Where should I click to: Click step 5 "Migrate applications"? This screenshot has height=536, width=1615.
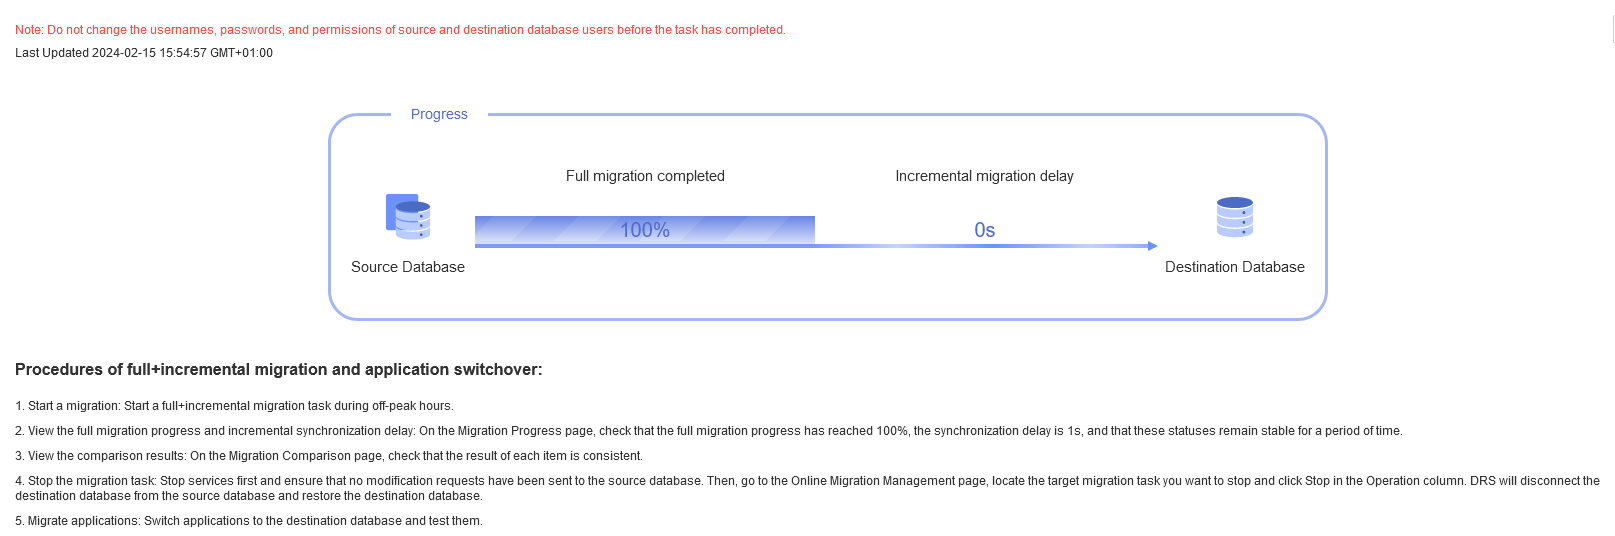click(x=249, y=521)
